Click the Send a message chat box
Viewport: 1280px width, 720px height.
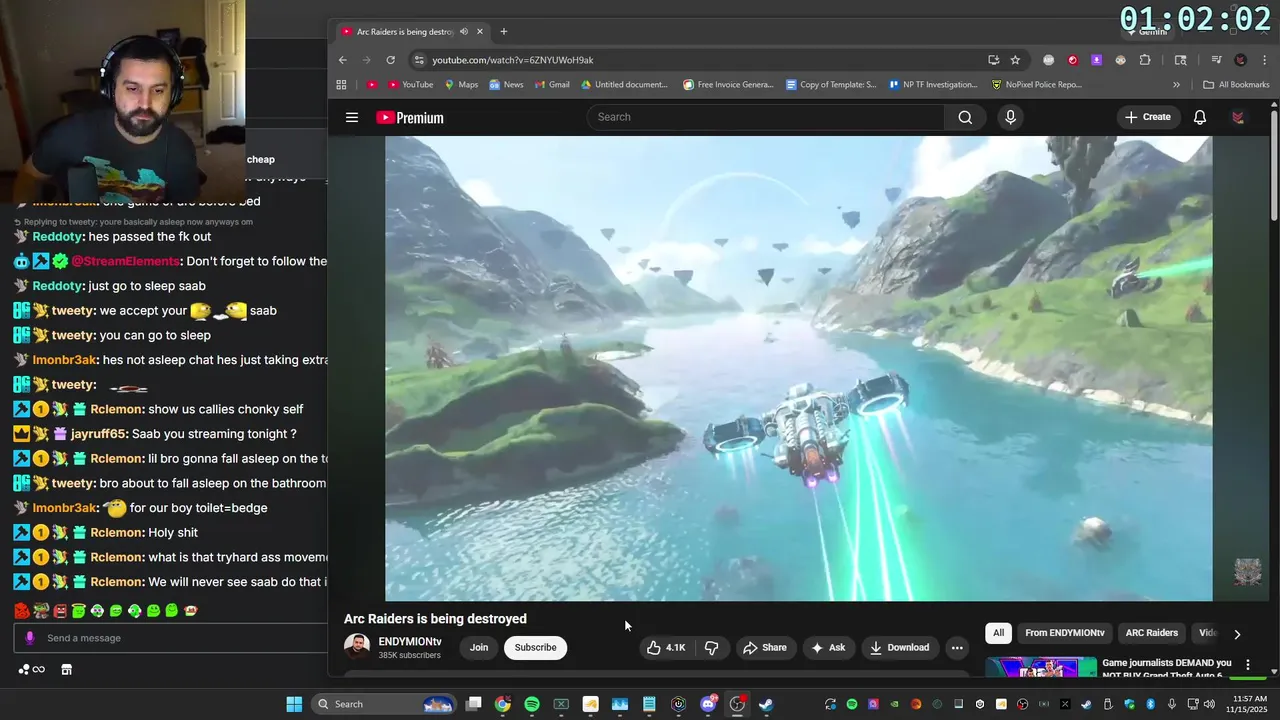coord(170,638)
